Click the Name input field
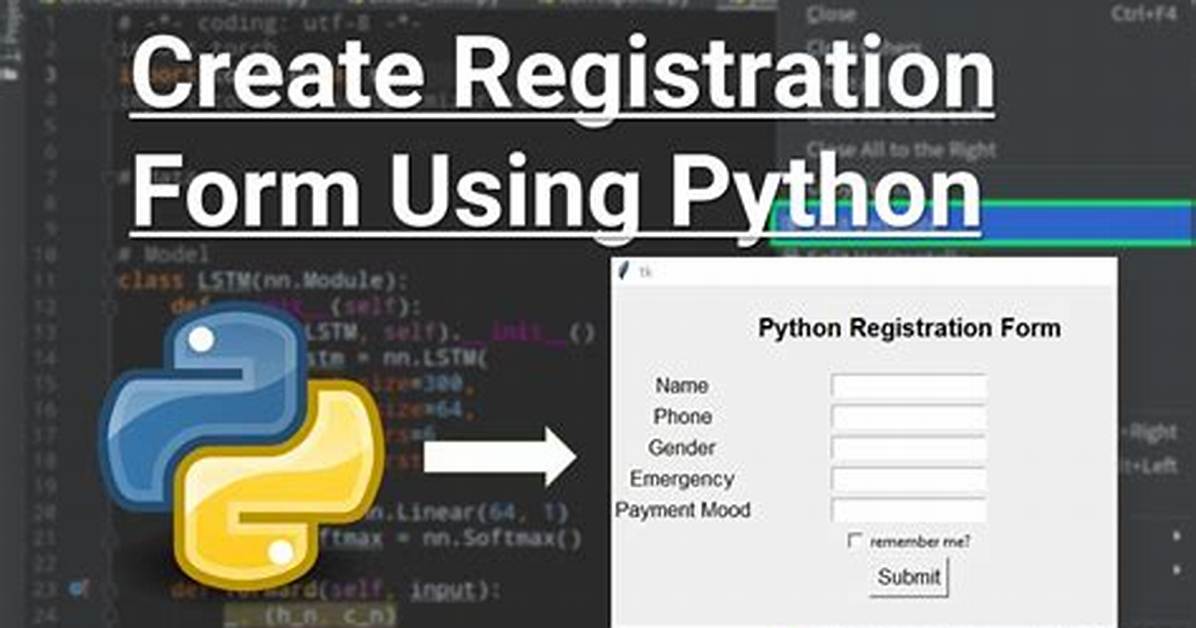The image size is (1196, 628). 908,387
